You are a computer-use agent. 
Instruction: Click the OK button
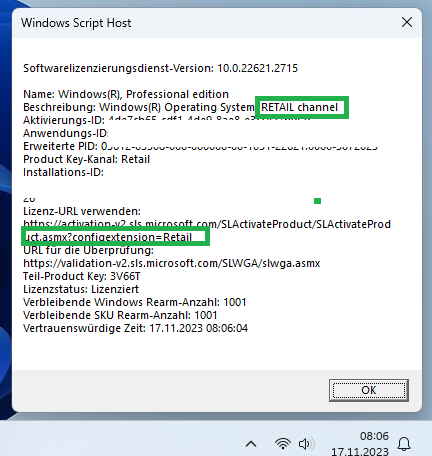pos(369,390)
